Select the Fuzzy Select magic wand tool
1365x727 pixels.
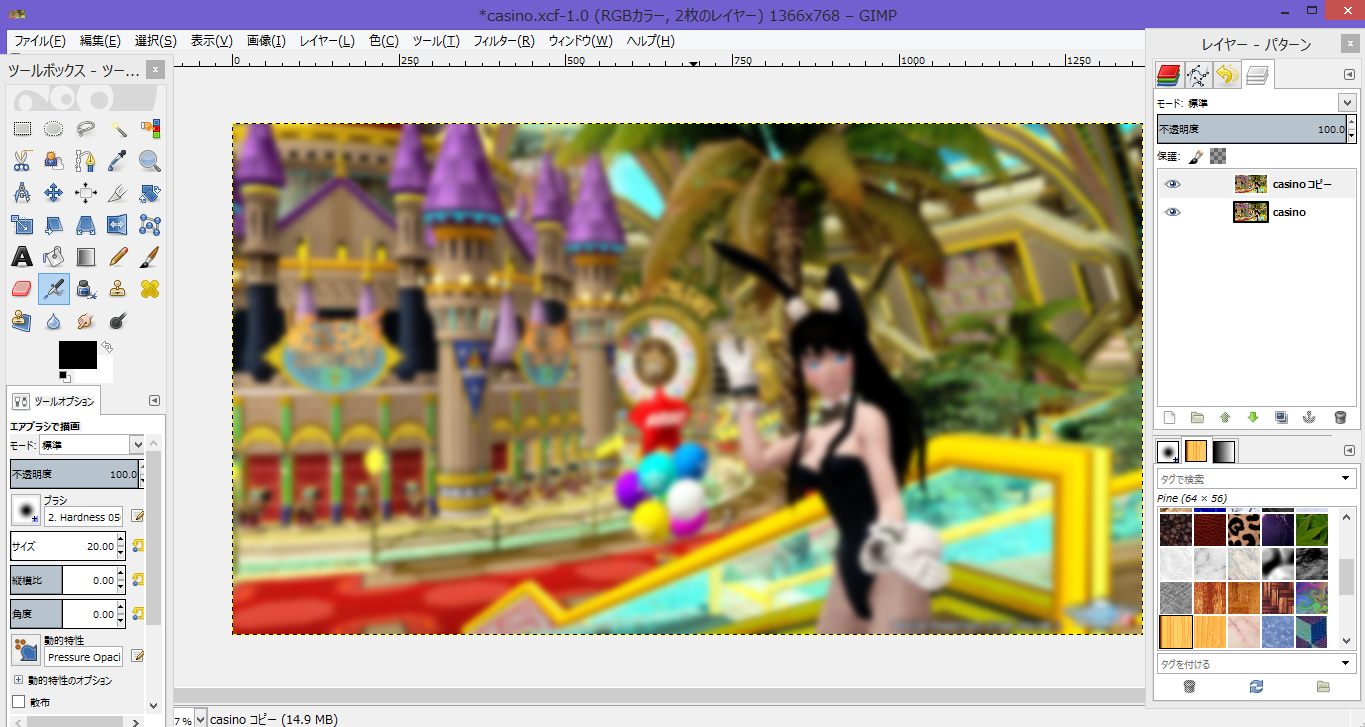(118, 128)
